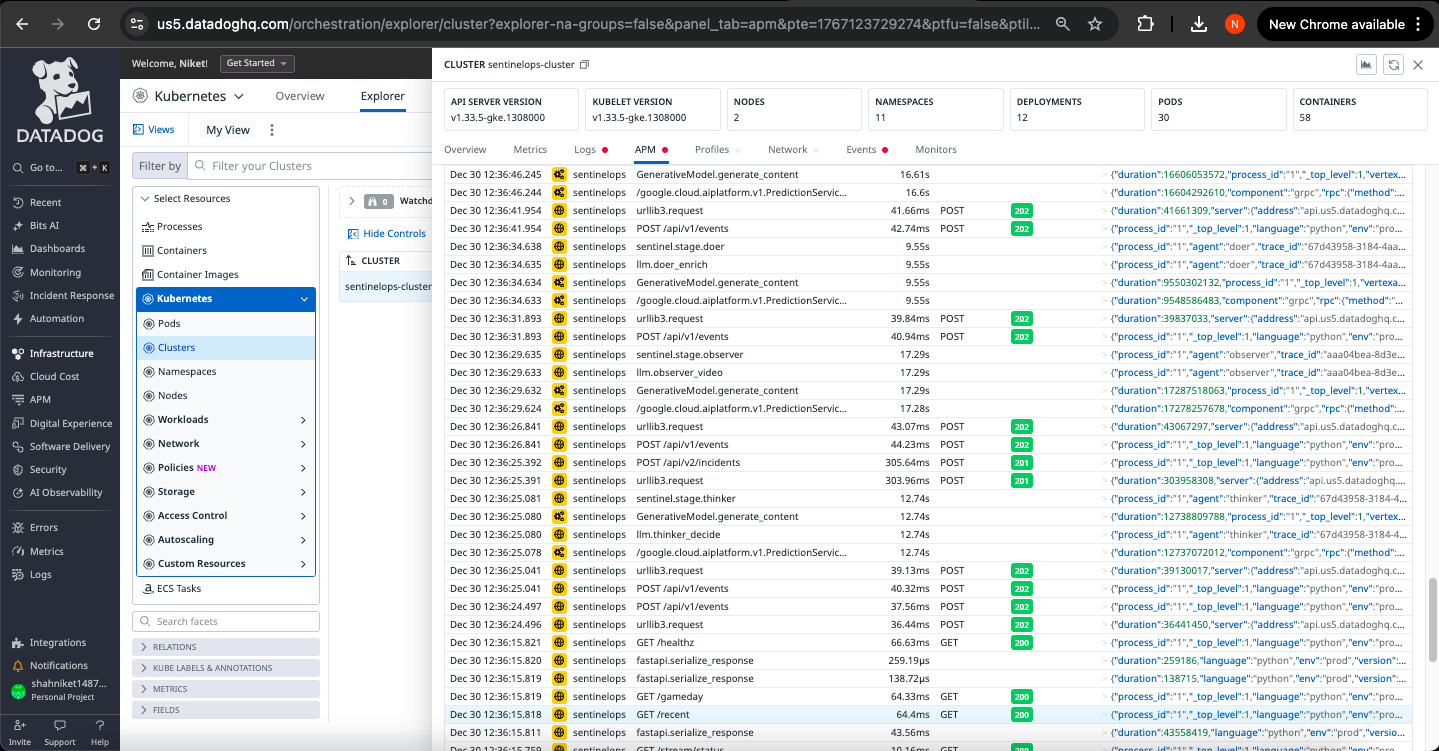Click Hide Controls link
Image resolution: width=1439 pixels, height=751 pixels.
tap(387, 233)
